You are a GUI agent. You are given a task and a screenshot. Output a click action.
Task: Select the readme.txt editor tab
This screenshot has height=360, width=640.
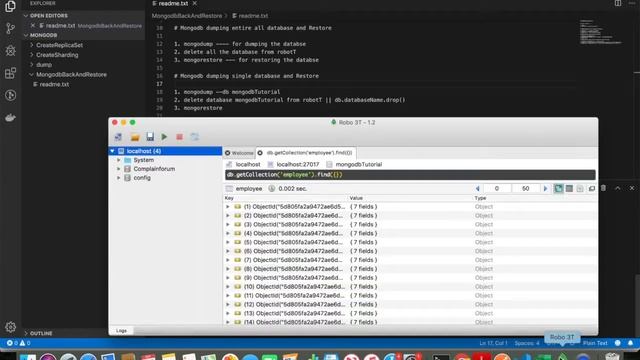[173, 3]
